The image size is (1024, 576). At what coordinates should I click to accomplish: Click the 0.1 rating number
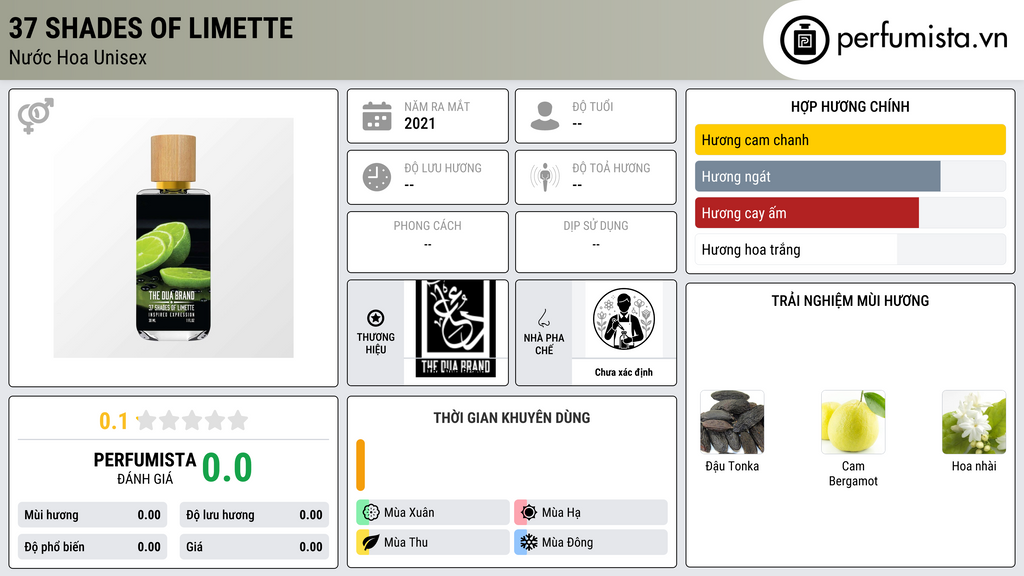(x=114, y=421)
